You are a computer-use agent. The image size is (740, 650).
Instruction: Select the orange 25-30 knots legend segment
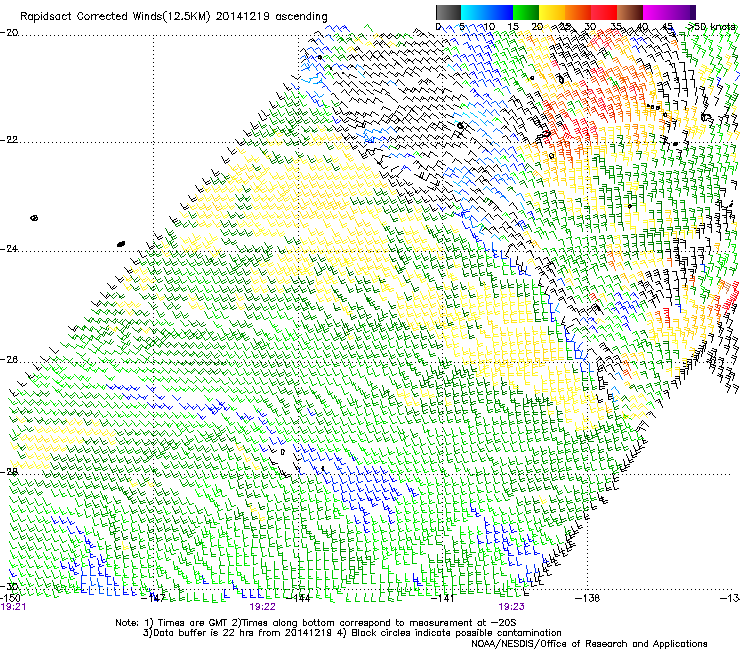(x=578, y=12)
